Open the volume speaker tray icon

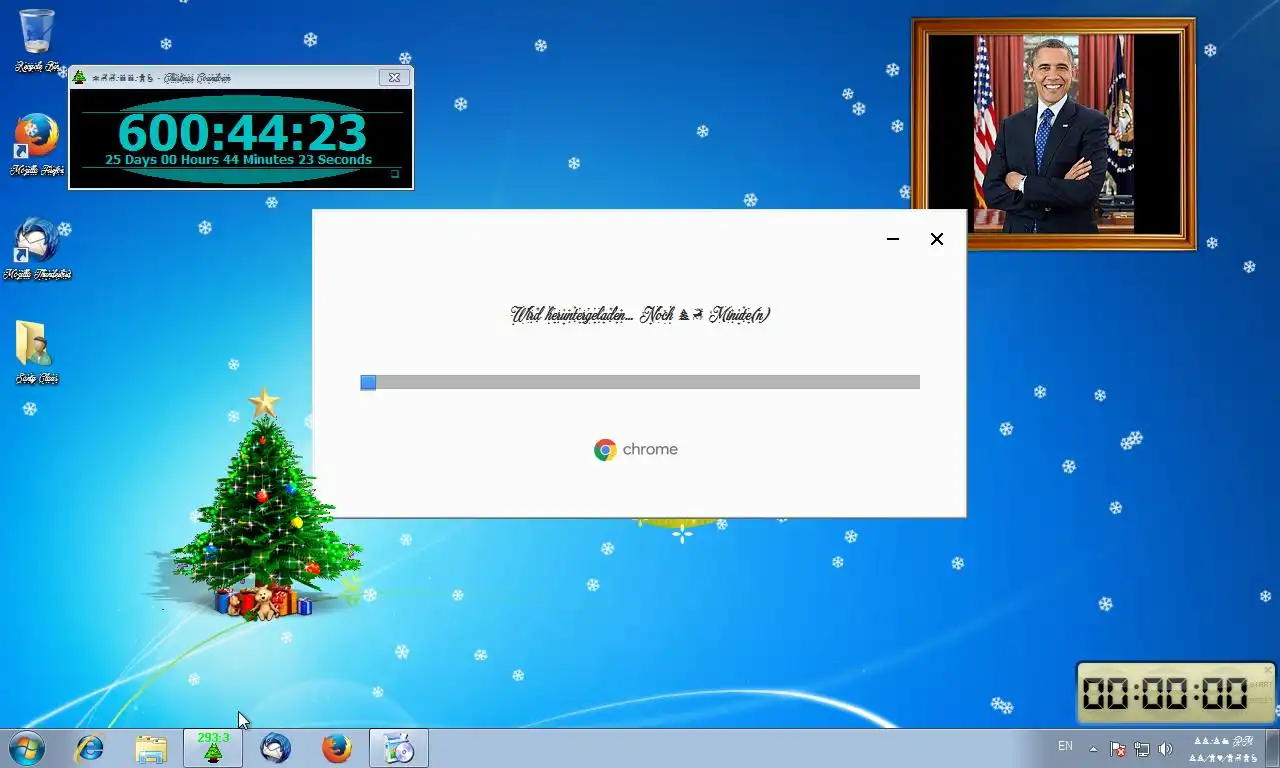(1165, 749)
